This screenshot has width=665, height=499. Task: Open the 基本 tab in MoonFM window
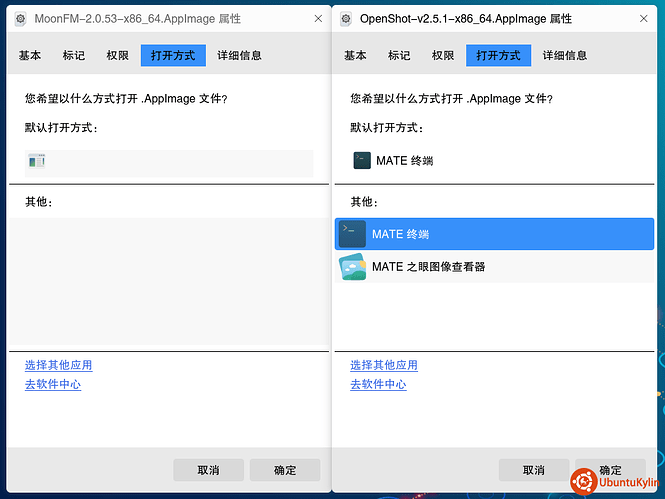[x=30, y=56]
